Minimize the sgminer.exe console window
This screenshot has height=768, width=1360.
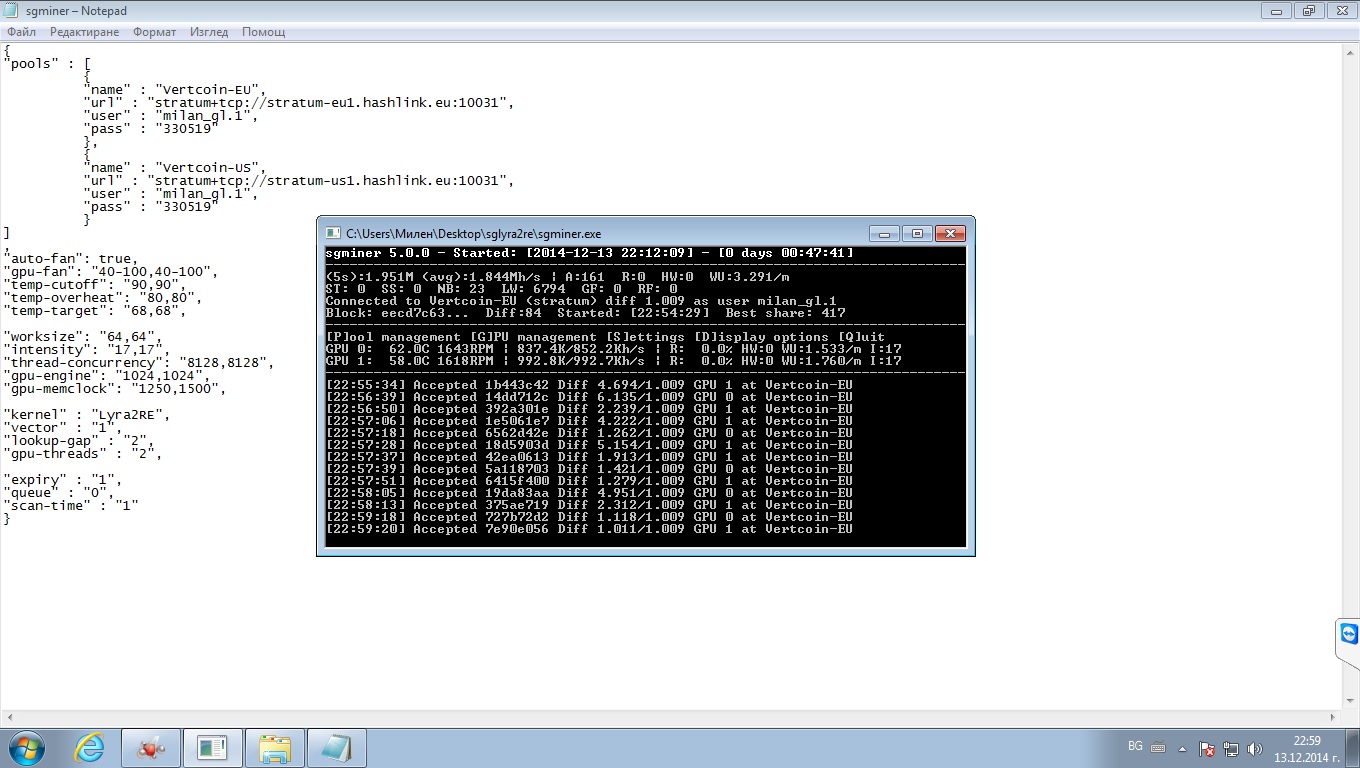pos(884,233)
